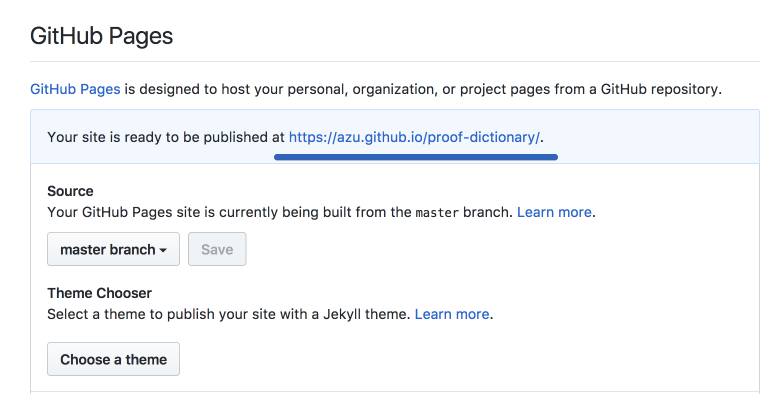This screenshot has width=772, height=394.
Task: Open Learn more link about source branch
Action: pyautogui.click(x=554, y=212)
